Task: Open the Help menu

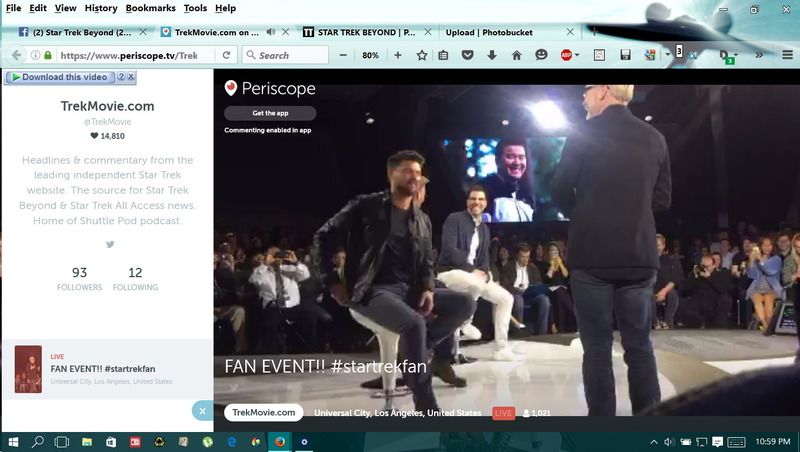Action: pos(225,8)
